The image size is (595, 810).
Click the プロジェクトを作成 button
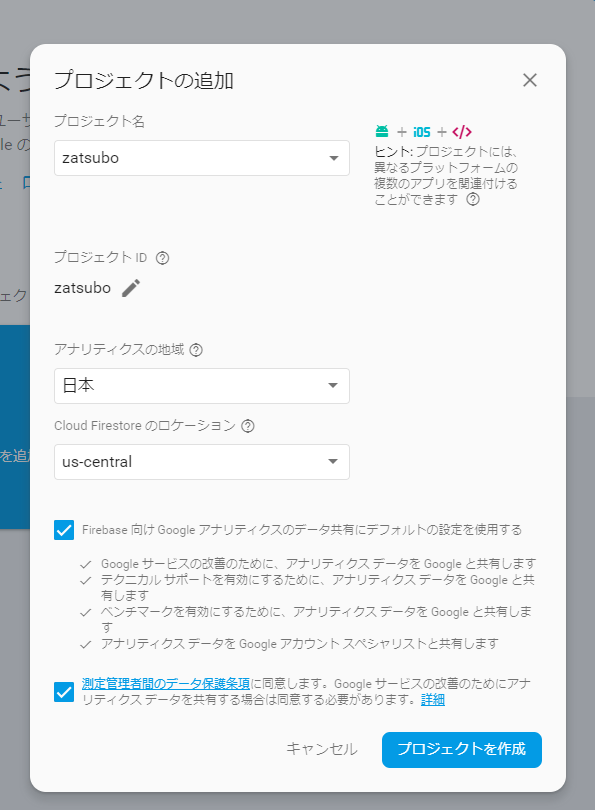(x=462, y=749)
